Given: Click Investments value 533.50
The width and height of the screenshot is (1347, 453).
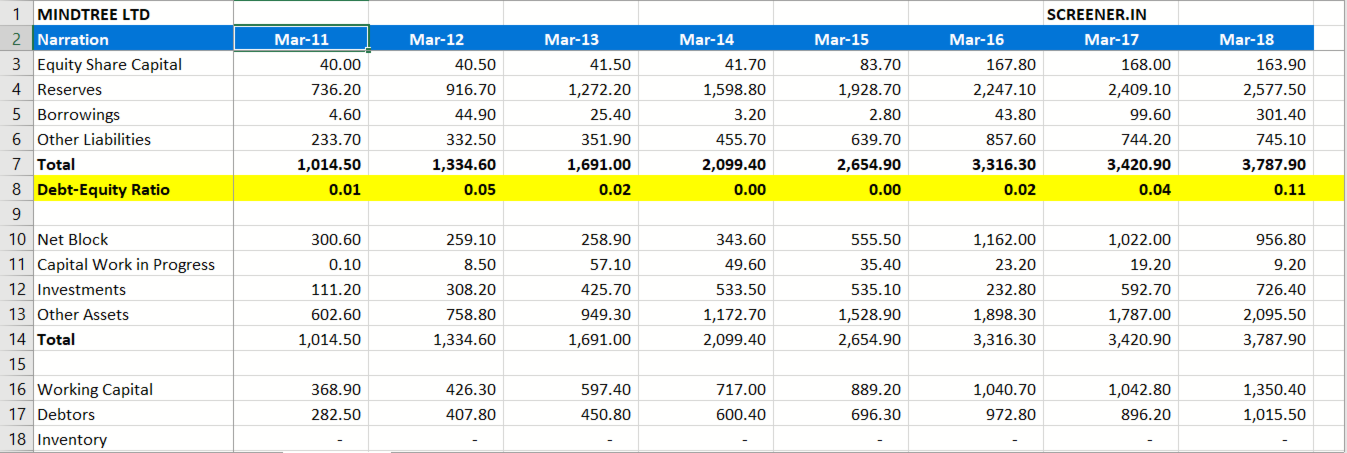Looking at the screenshot, I should click(741, 289).
